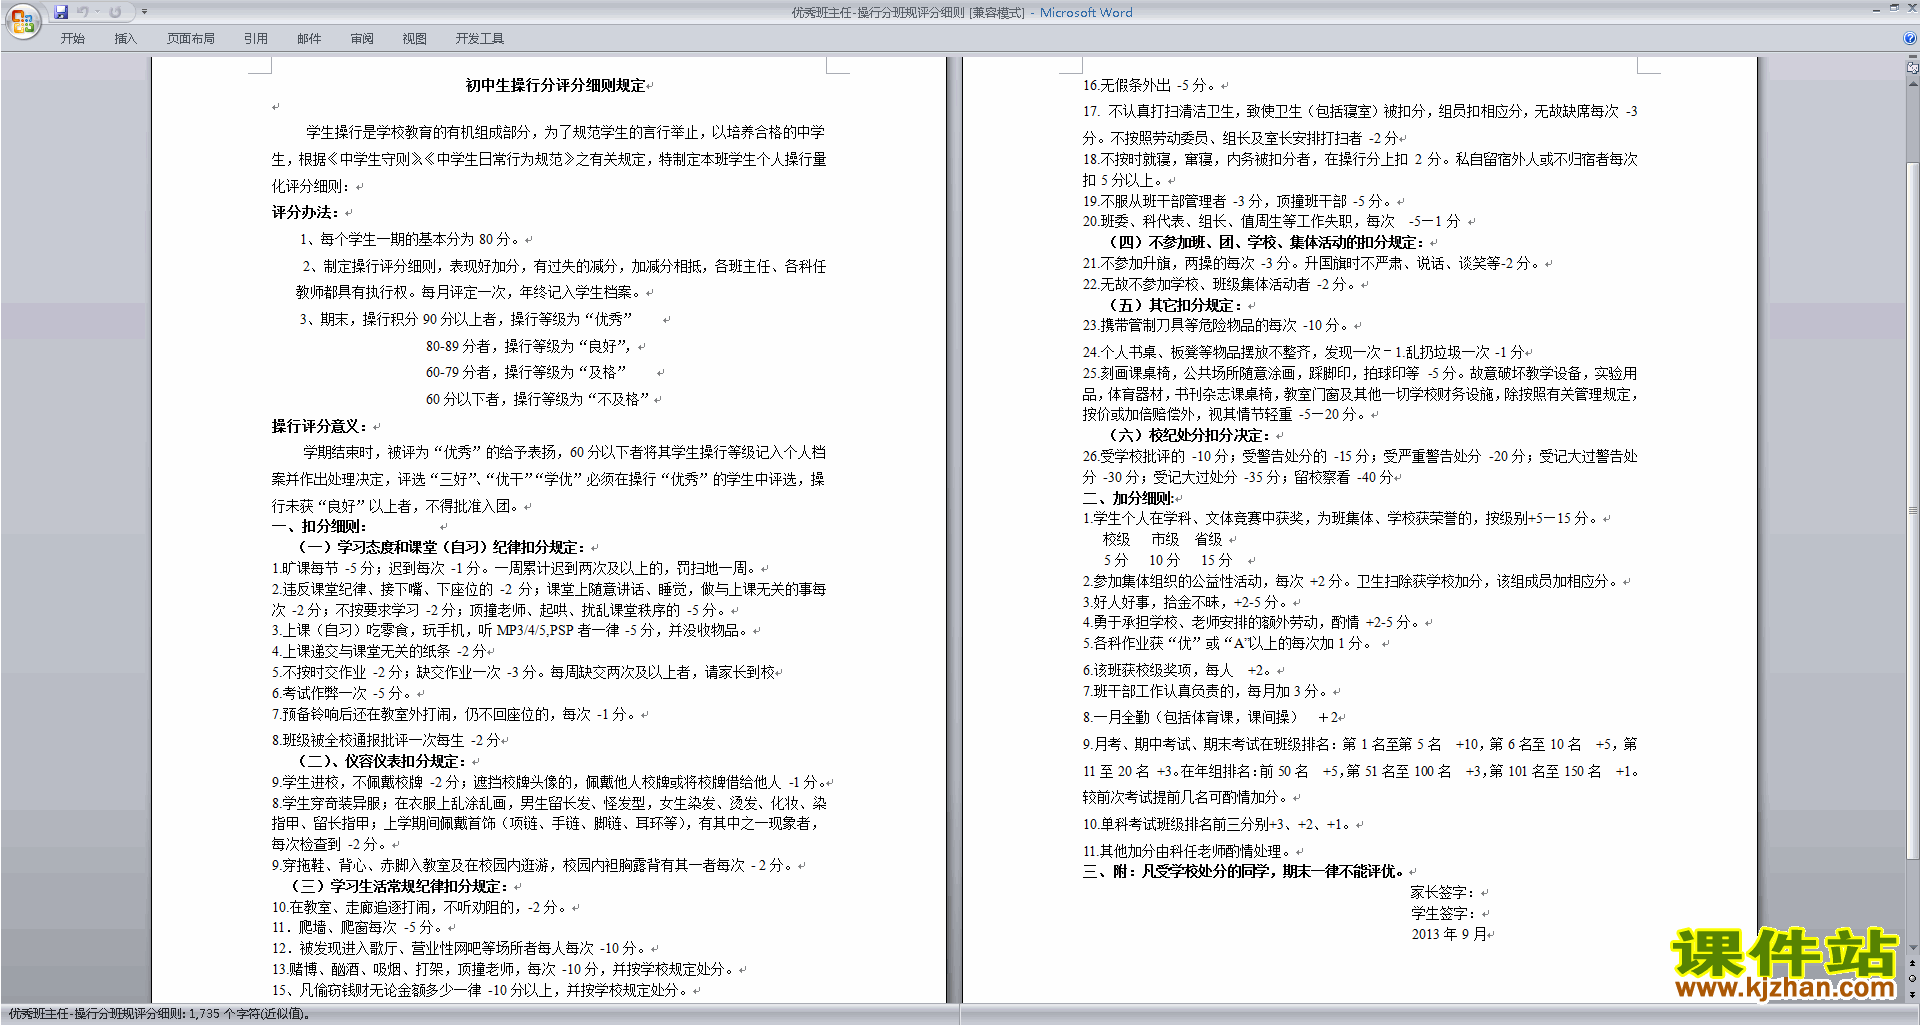Open the 页面布局 ribbon tab
Viewport: 1920px width, 1025px height.
[191, 39]
